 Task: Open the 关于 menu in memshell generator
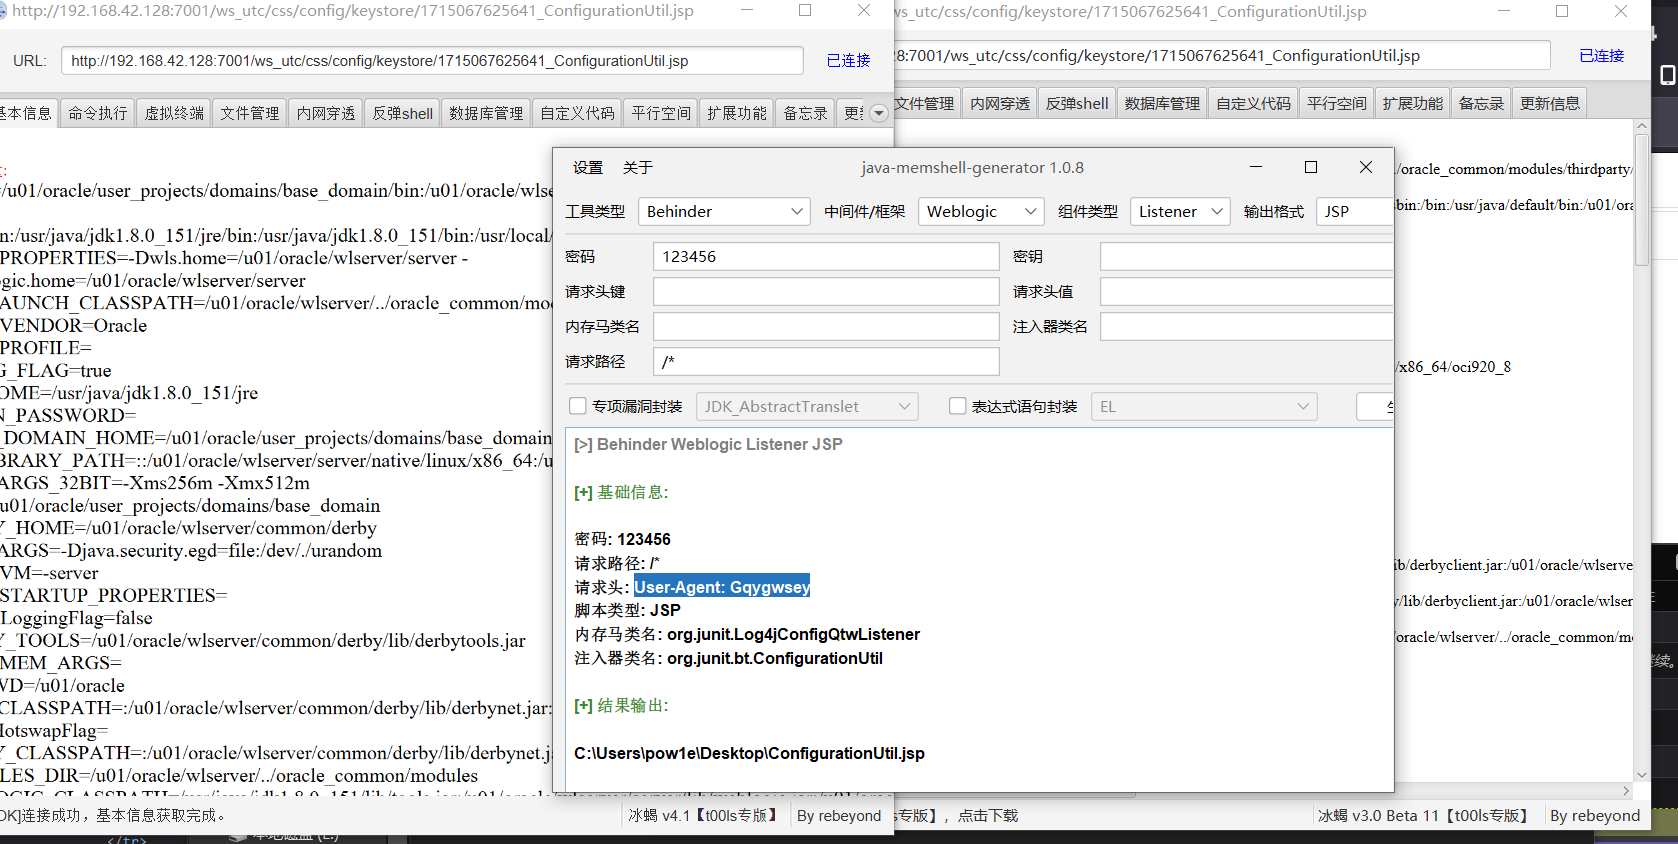[637, 167]
